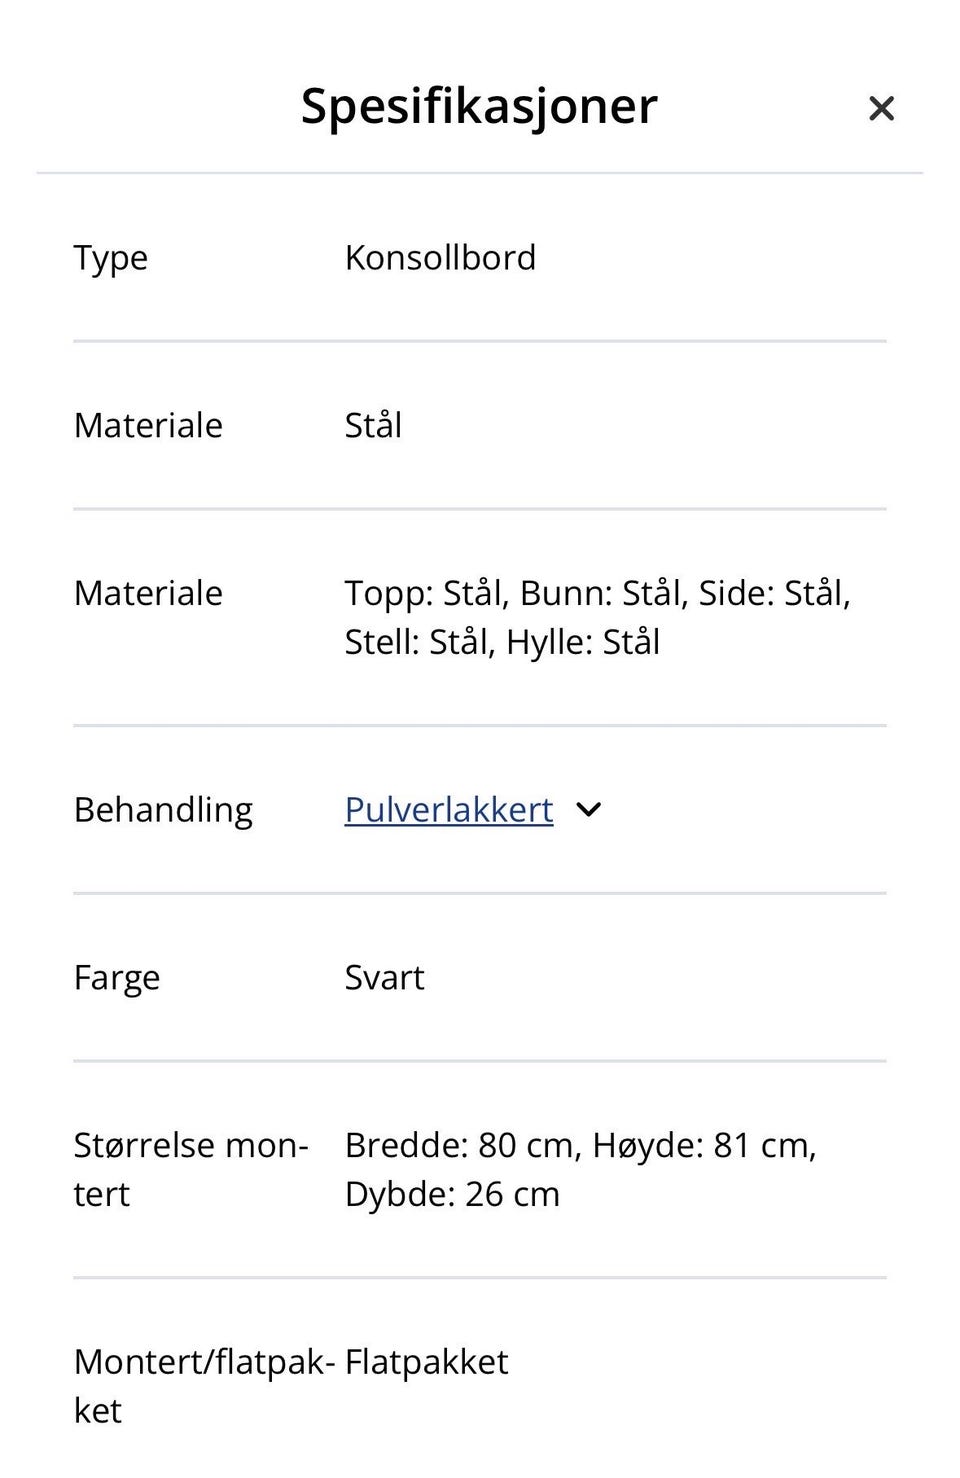
Task: Select the first Materiale label
Action: coord(147,425)
